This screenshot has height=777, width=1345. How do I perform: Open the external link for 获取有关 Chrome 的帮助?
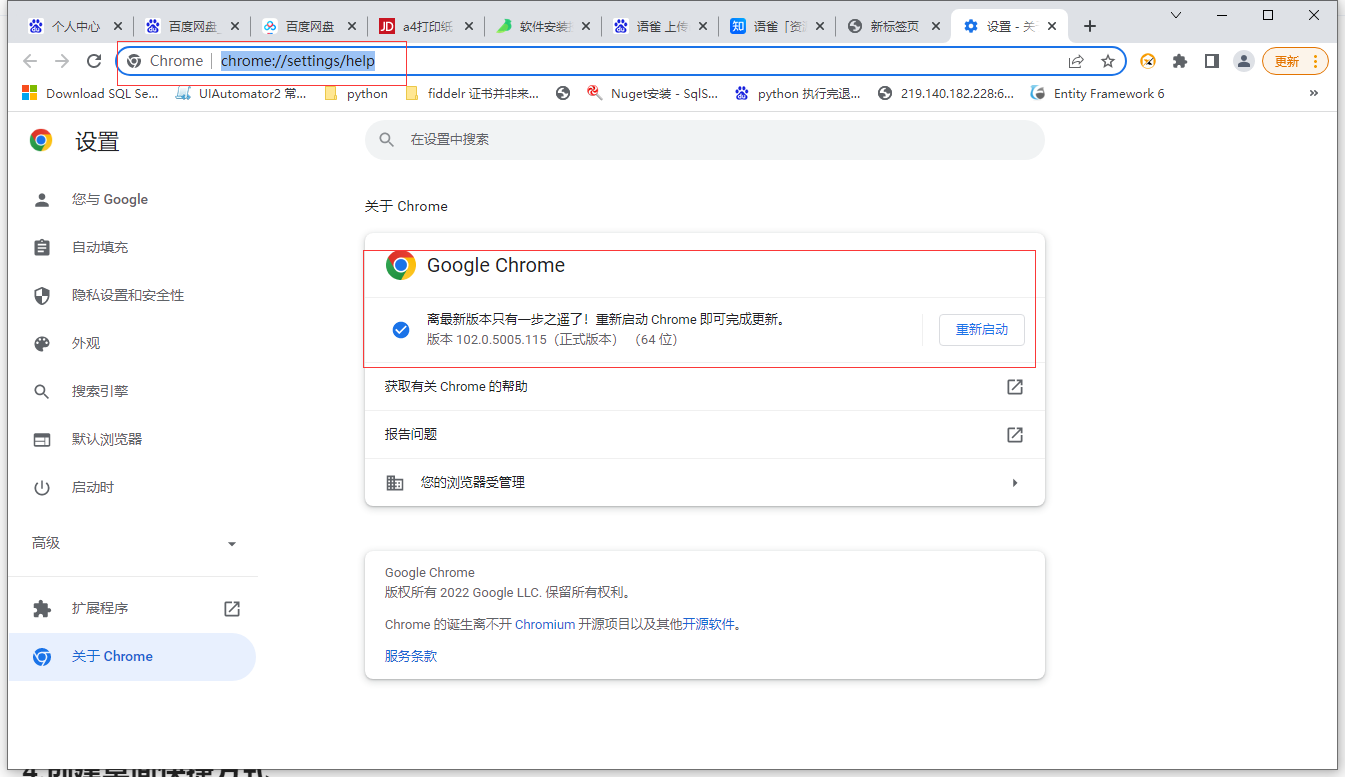tap(1015, 386)
